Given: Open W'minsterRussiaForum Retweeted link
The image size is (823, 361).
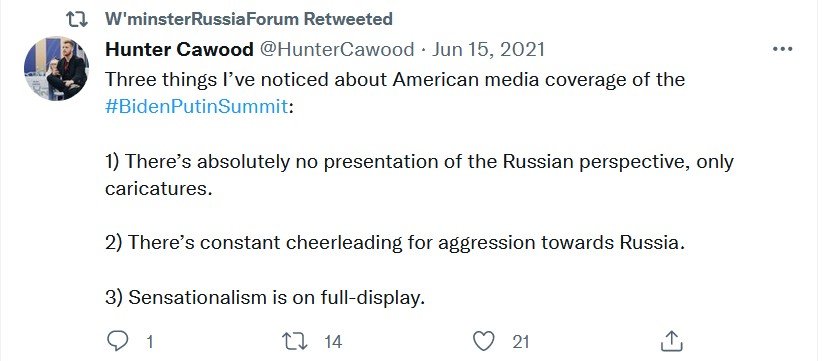Looking at the screenshot, I should pos(249,19).
